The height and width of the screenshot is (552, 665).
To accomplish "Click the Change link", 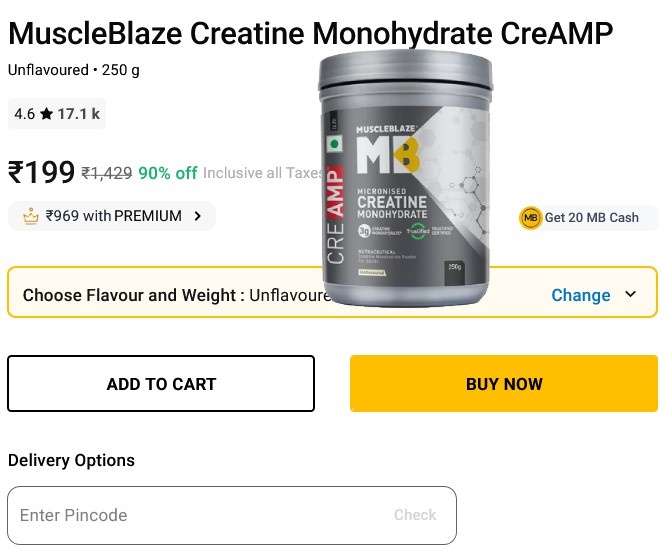I will pyautogui.click(x=580, y=295).
